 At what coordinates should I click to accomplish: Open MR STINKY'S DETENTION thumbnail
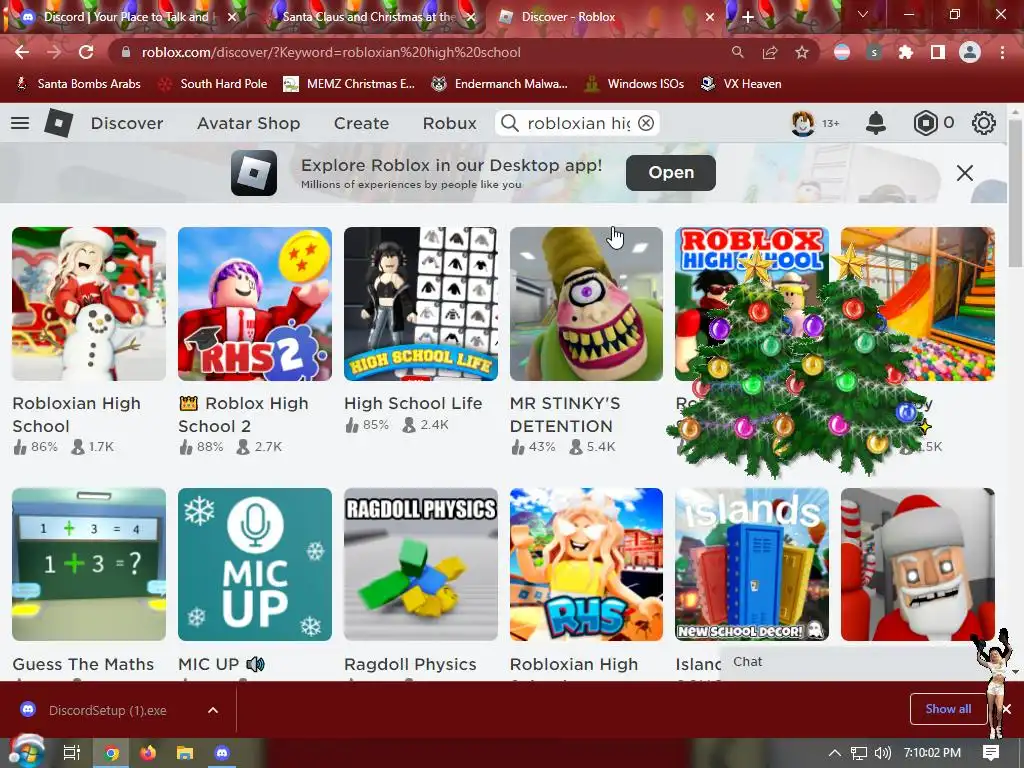click(586, 304)
